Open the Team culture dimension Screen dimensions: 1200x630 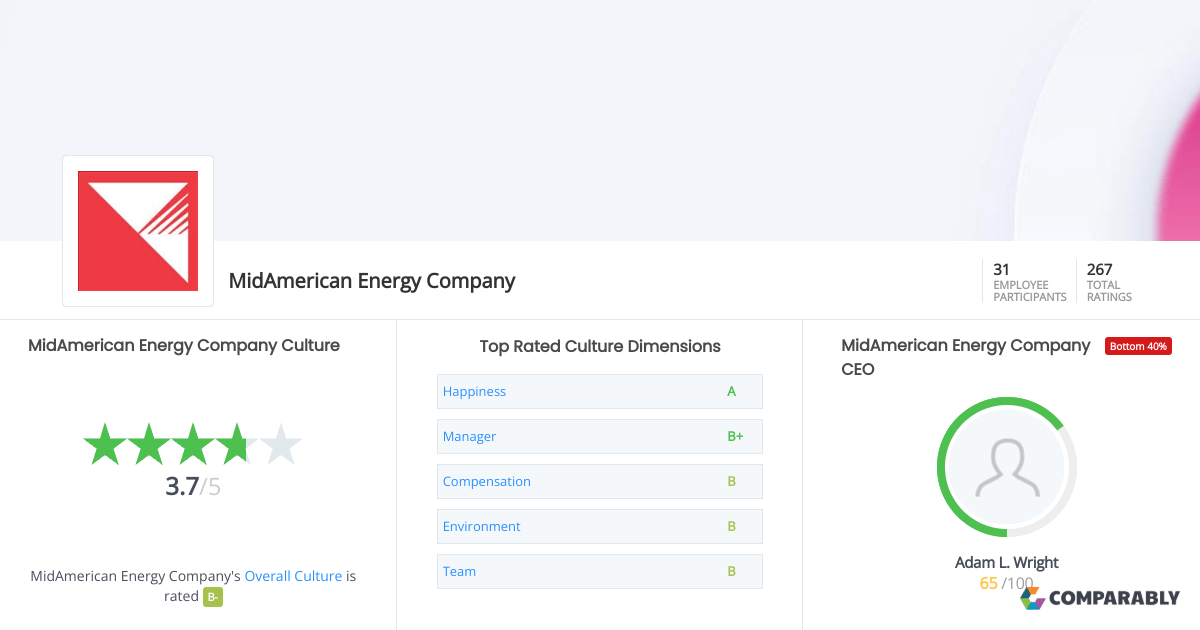(600, 571)
